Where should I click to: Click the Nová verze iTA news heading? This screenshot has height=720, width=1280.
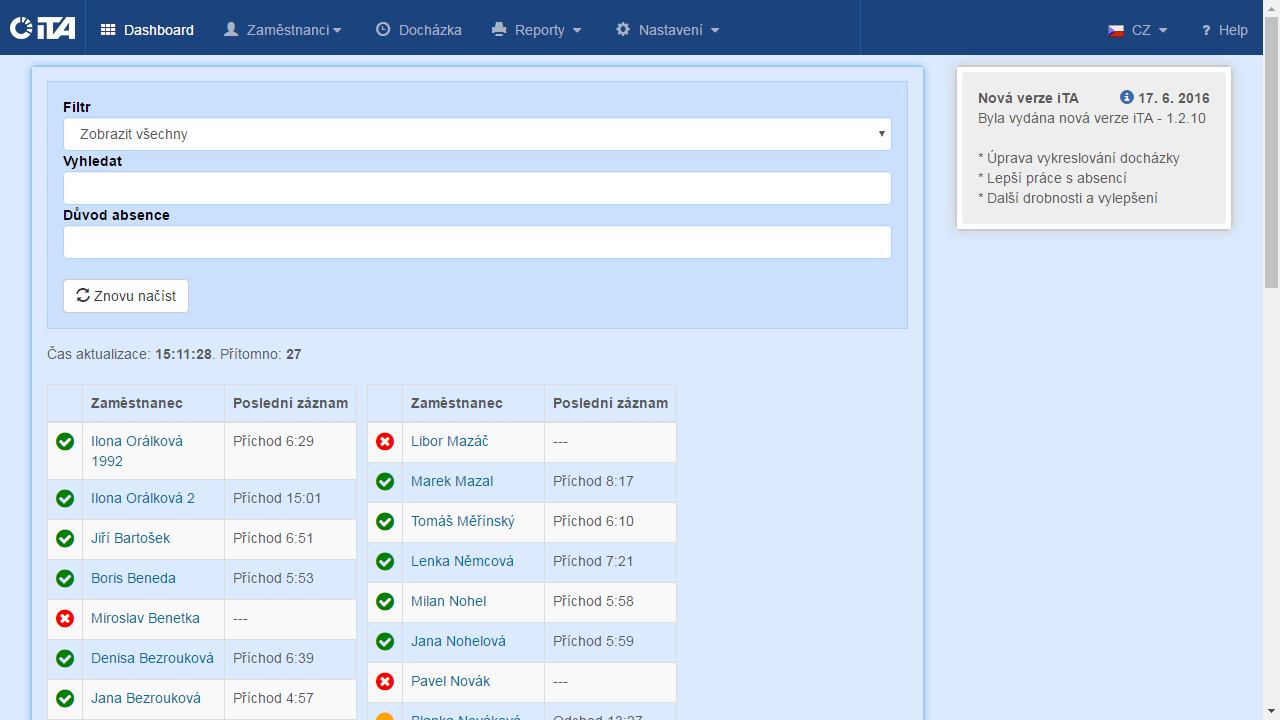(1028, 98)
